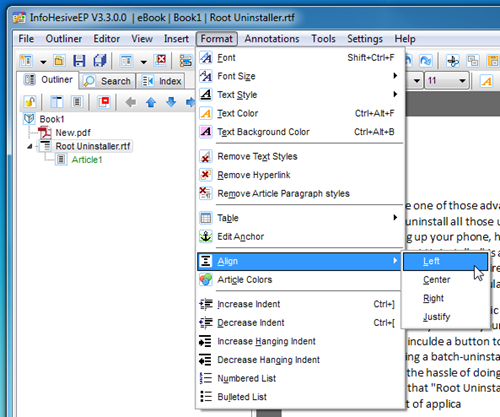The width and height of the screenshot is (500, 417).
Task: Apply Decrease Indent
Action: point(300,323)
